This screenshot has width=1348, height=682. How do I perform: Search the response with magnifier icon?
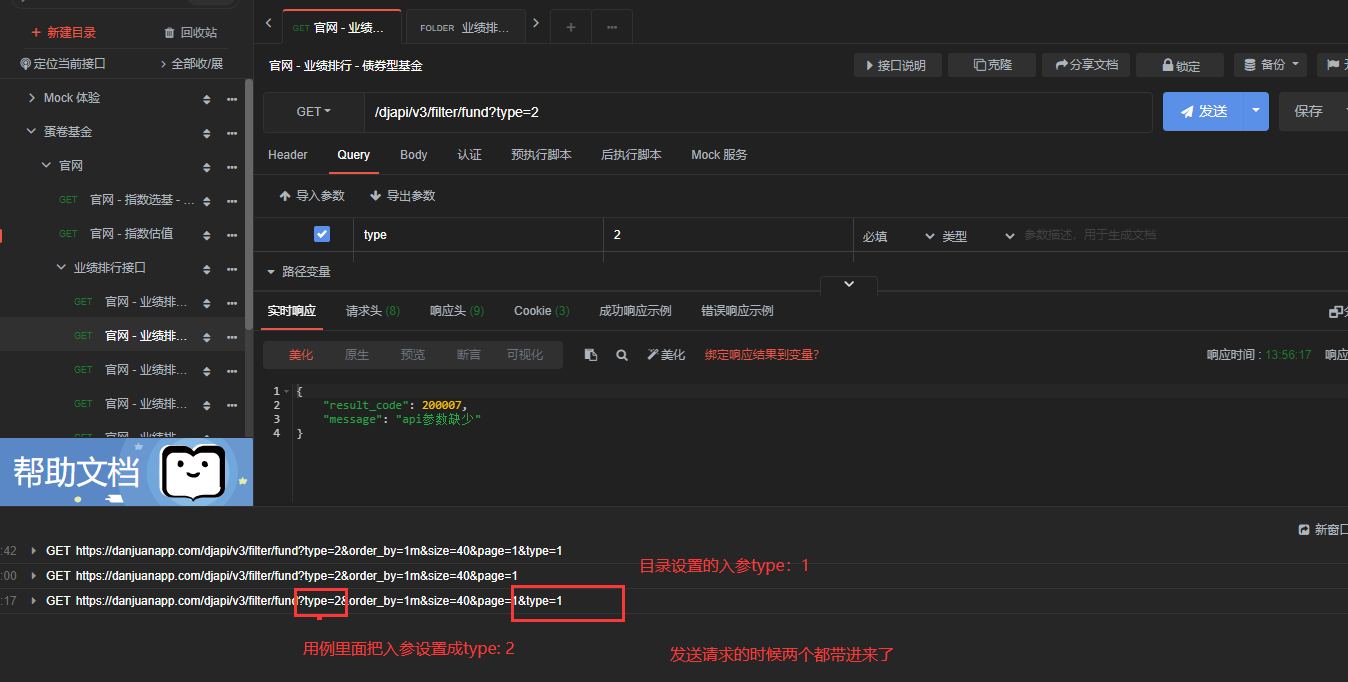pyautogui.click(x=622, y=355)
